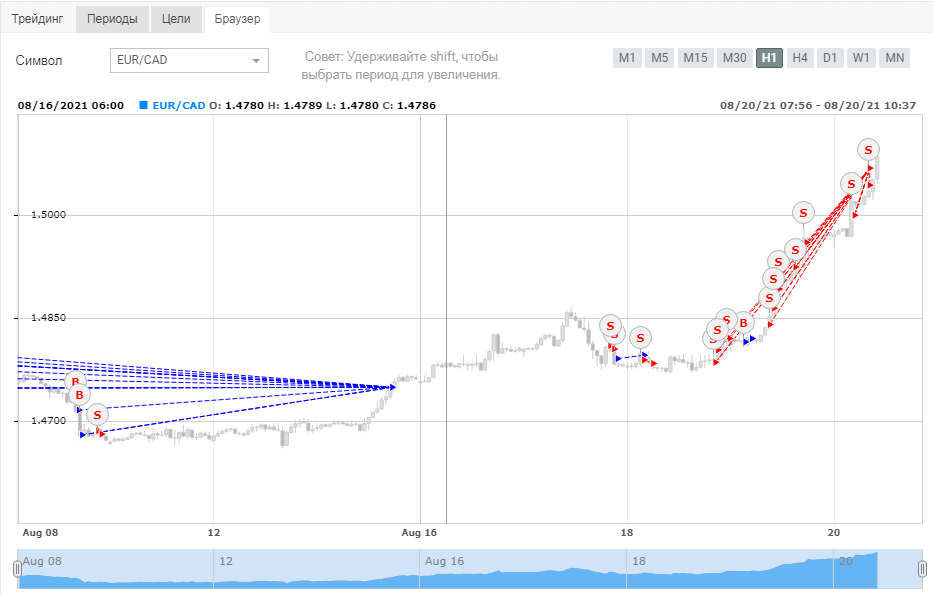This screenshot has height=595, width=933.
Task: Click the lower B buy marker near Aug 08
Action: pyautogui.click(x=79, y=395)
